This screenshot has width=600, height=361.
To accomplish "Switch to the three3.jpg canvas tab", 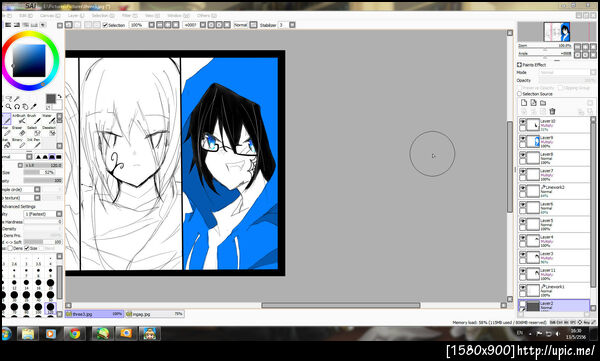I will coord(94,314).
